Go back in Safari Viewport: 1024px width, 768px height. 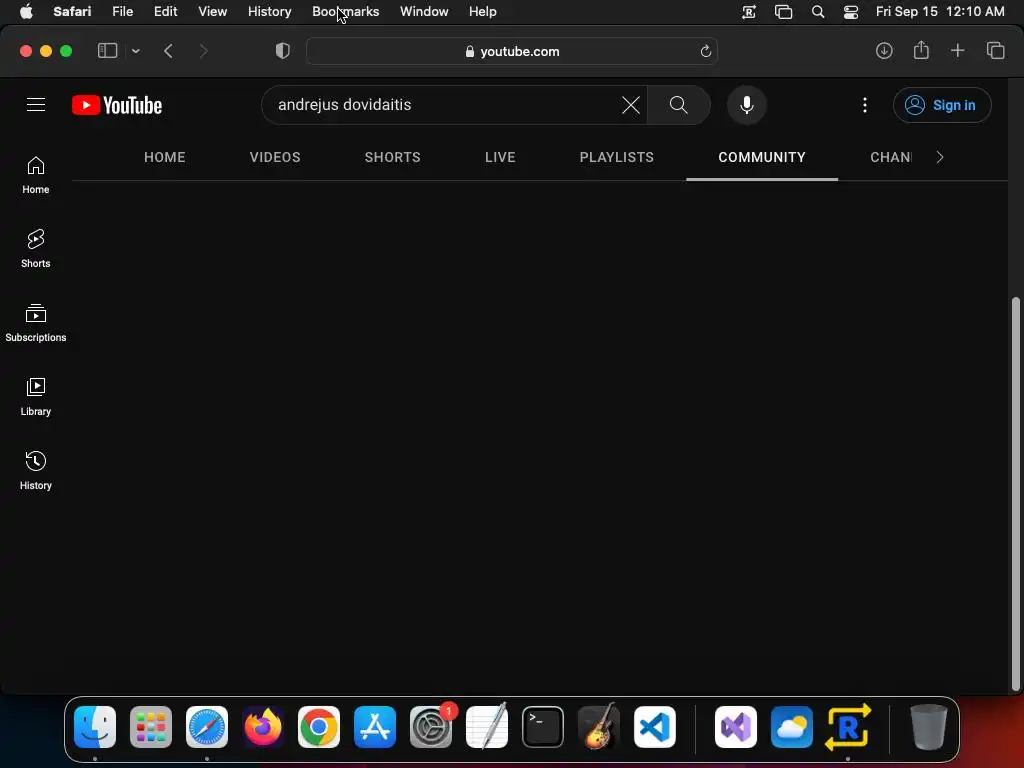[x=168, y=51]
